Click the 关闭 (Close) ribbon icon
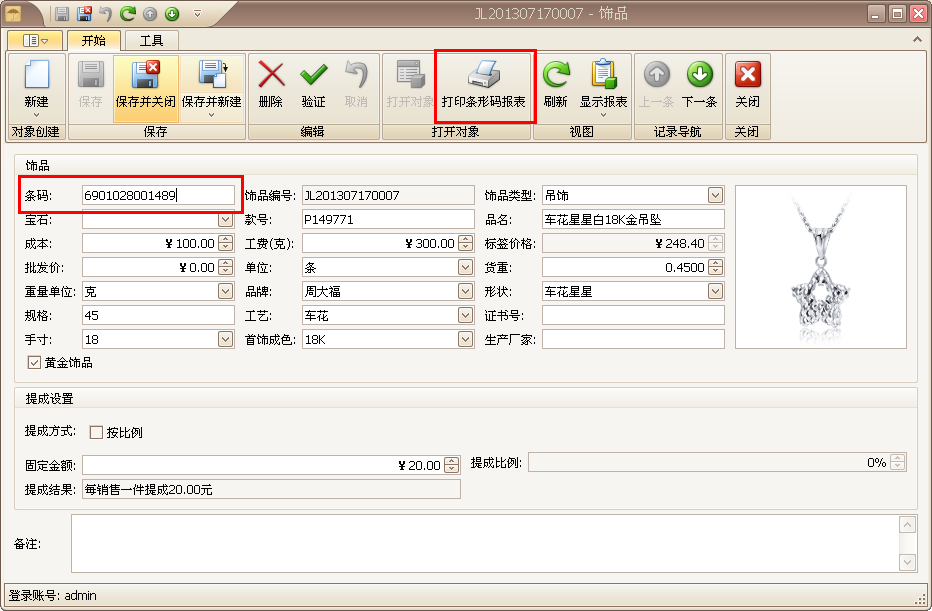932x611 pixels. [747, 76]
